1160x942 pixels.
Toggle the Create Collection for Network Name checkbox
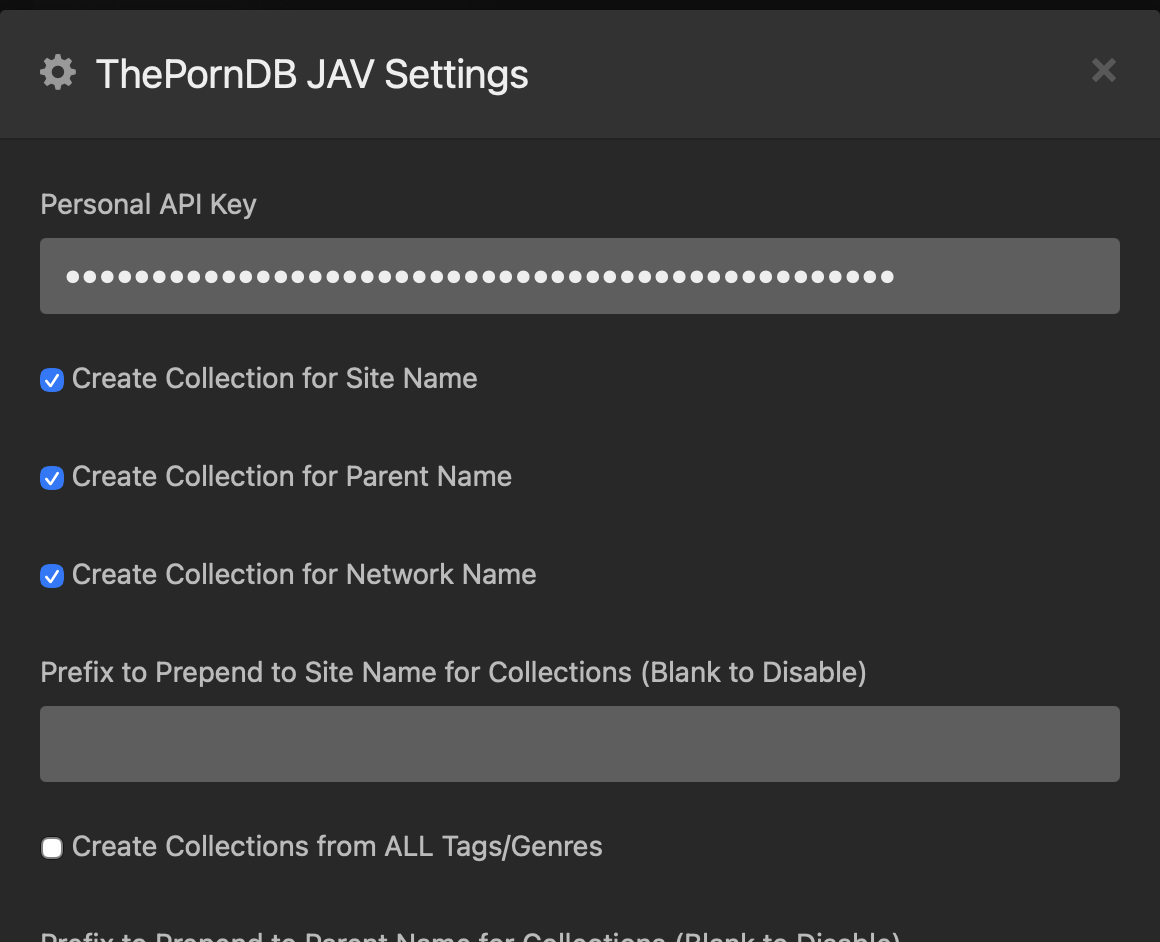pyautogui.click(x=52, y=576)
